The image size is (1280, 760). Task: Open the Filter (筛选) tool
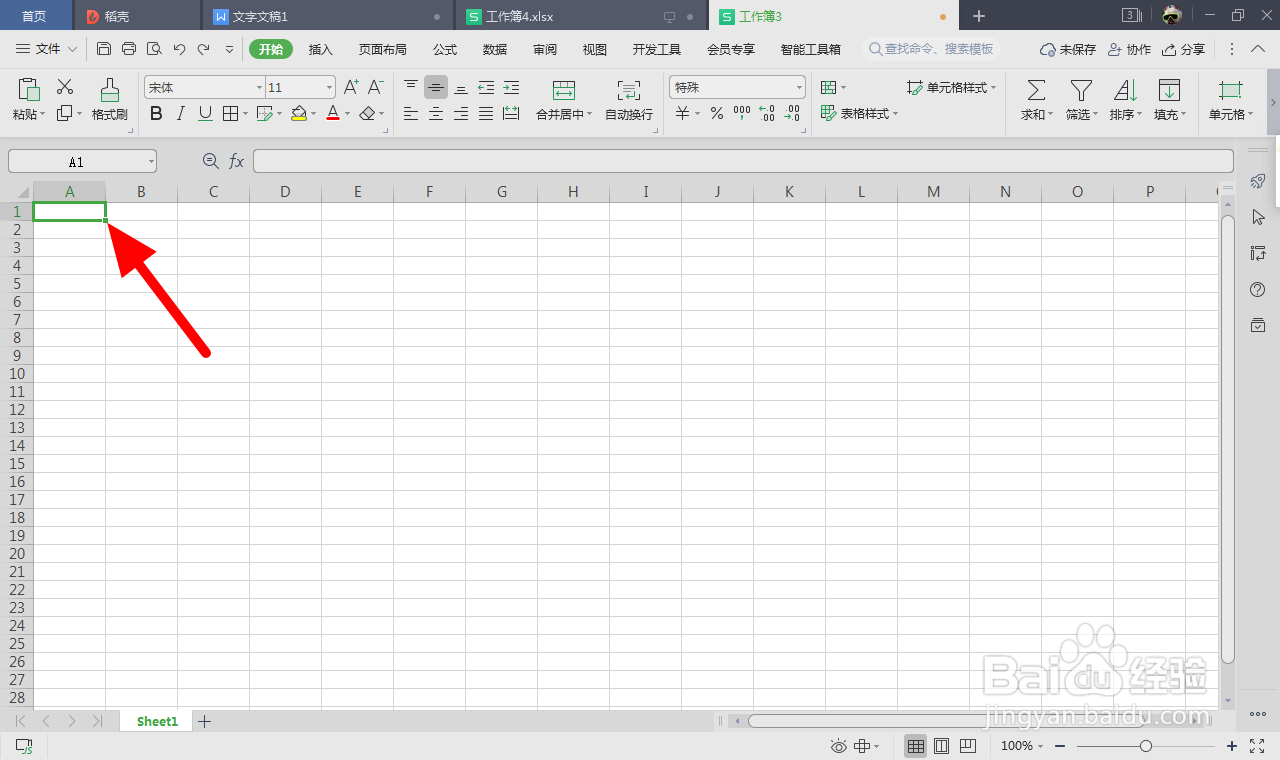[x=1079, y=100]
